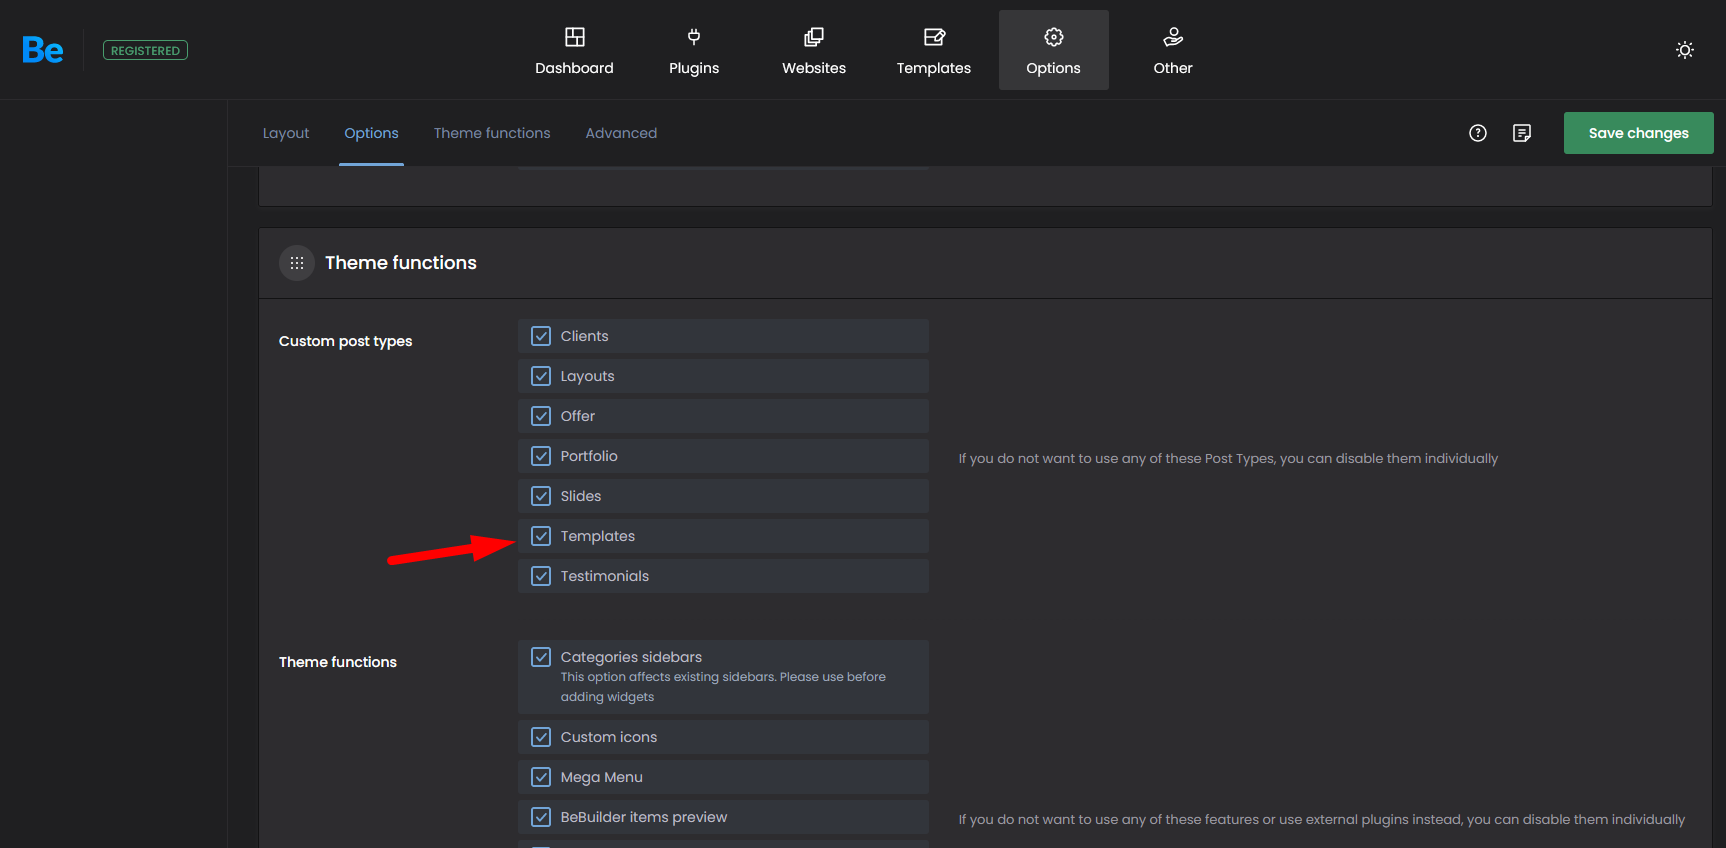Uncheck the Layouts post type
1726x848 pixels.
click(x=541, y=376)
